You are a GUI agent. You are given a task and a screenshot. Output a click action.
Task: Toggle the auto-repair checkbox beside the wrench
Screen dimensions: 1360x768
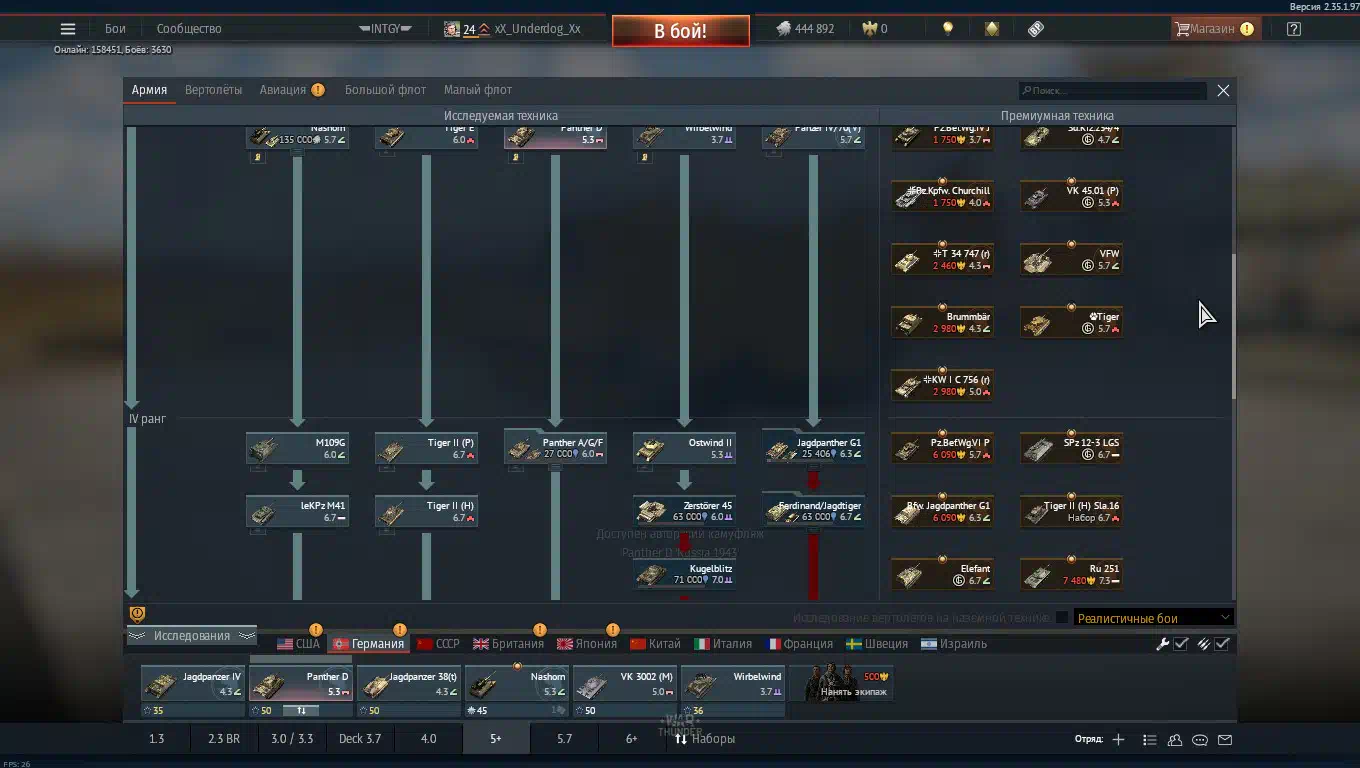(x=1181, y=644)
